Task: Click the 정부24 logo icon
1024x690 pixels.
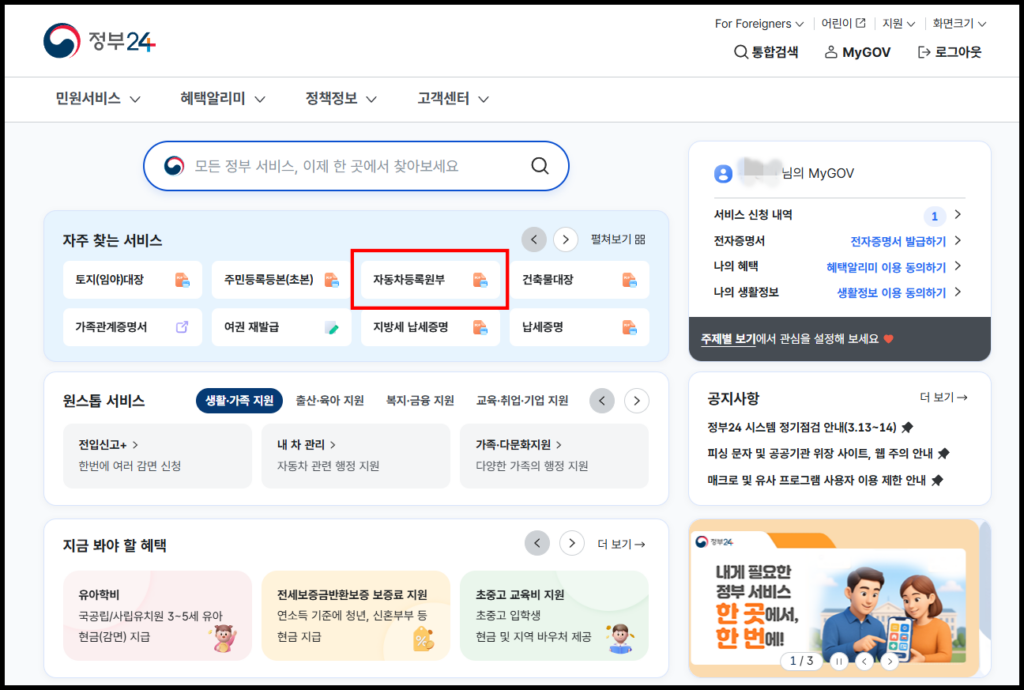Action: point(61,39)
